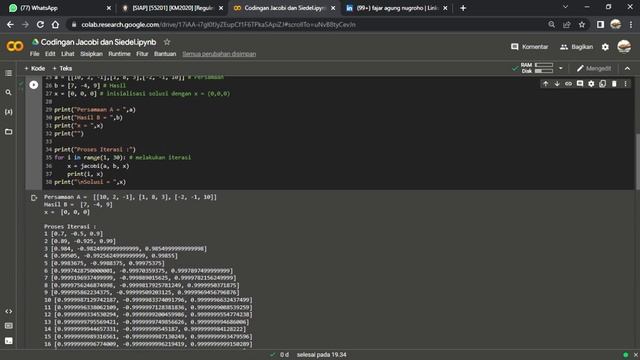Viewport: 640px width, 360px height.
Task: Close the bottom status bar
Action: (x=636, y=355)
